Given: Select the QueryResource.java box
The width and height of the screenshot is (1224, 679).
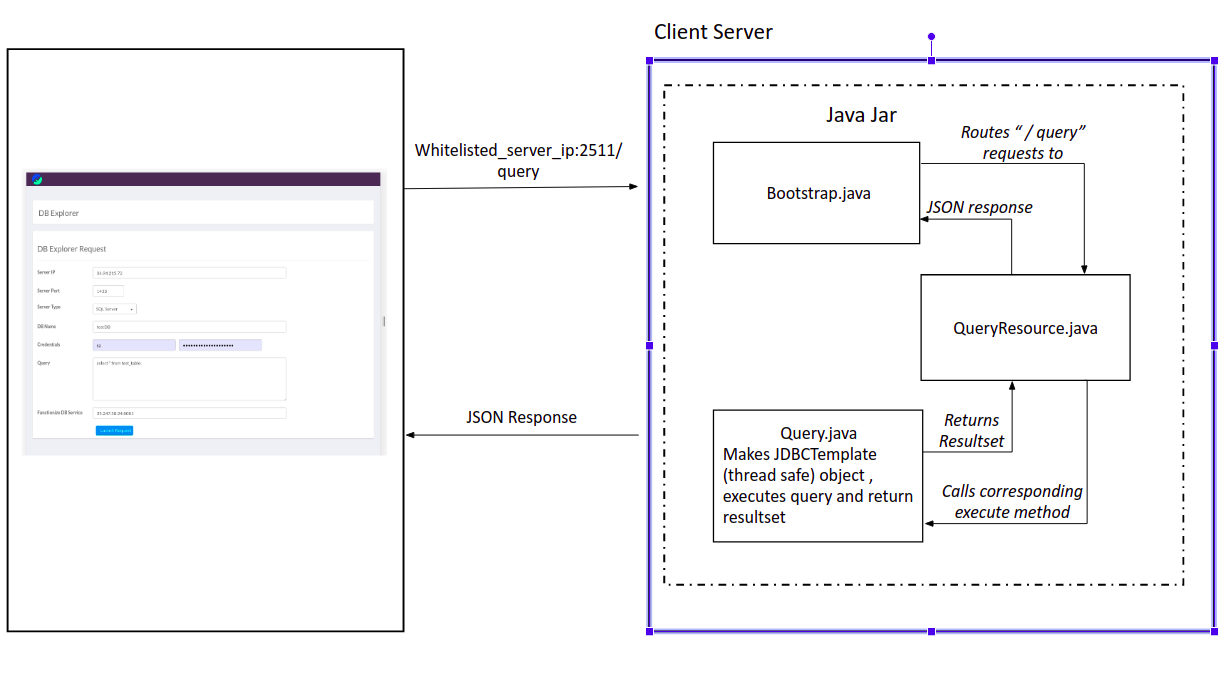Looking at the screenshot, I should coord(1025,328).
